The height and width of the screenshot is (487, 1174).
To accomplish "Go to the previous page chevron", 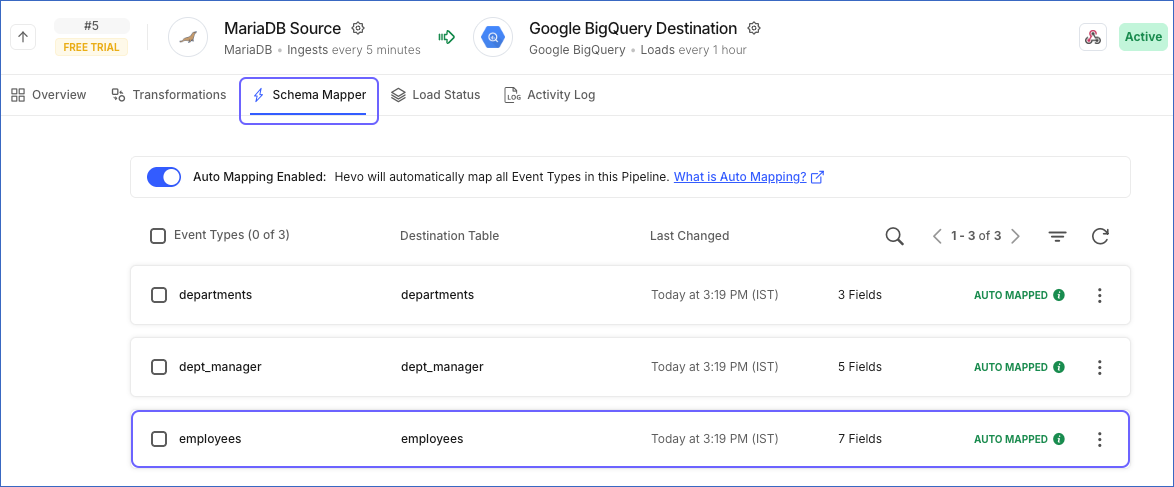I will [x=937, y=236].
